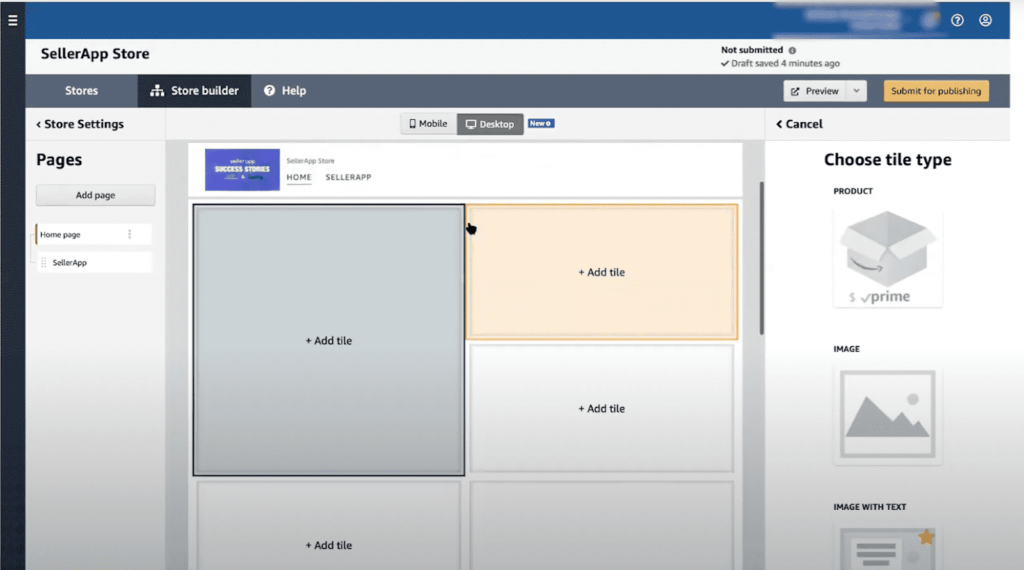Select the Product tile type box icon
1024x570 pixels.
[x=887, y=257]
